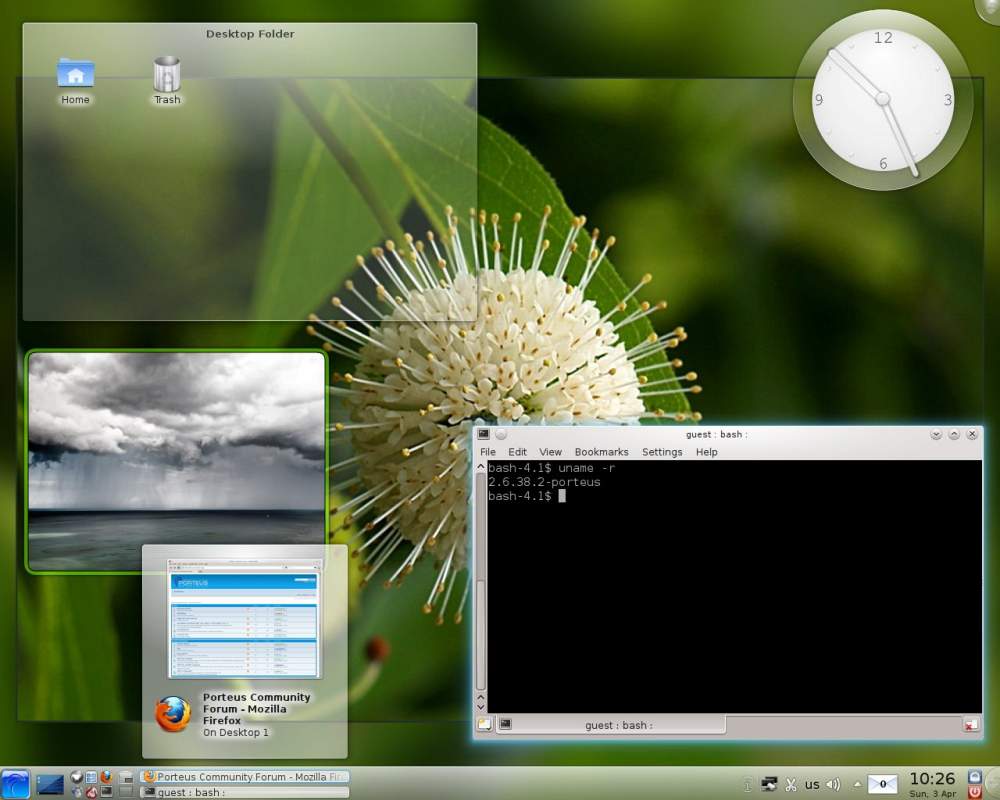Screen dimensions: 1000x800
Task: Click the network connection tray icon
Action: 769,784
